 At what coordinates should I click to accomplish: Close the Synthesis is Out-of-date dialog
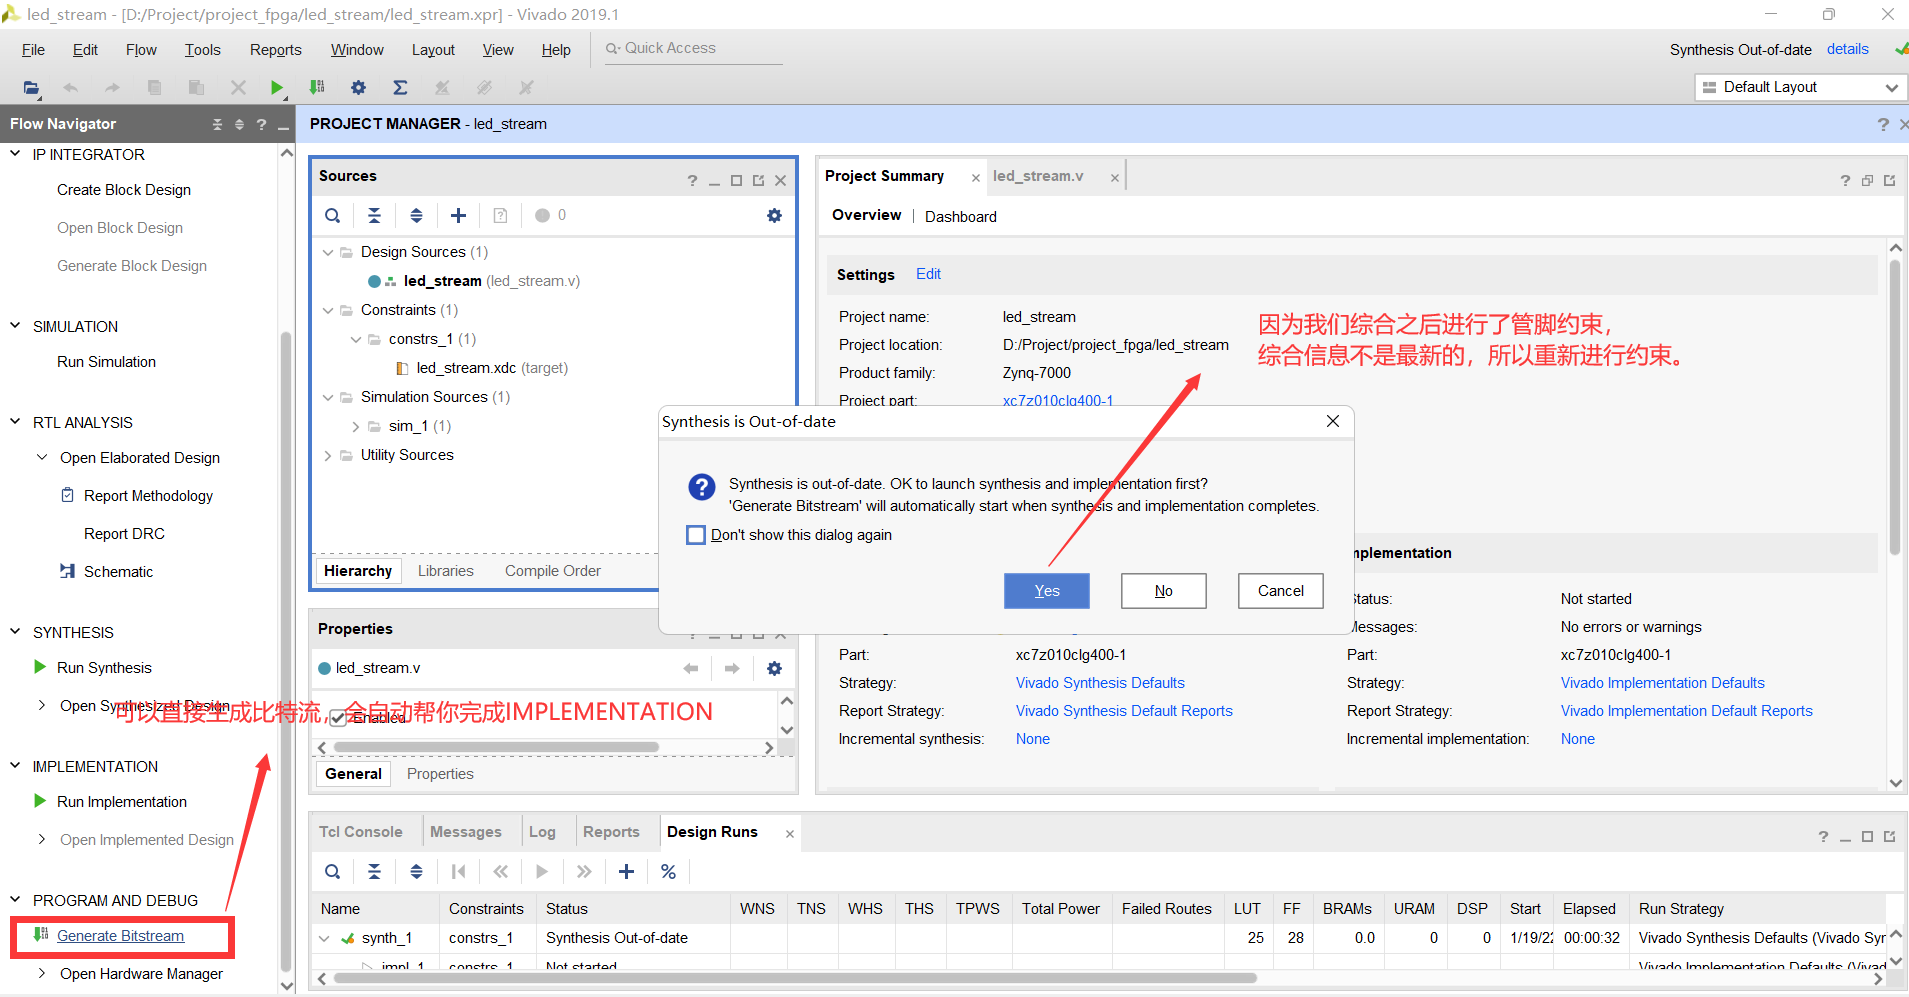[x=1332, y=421]
